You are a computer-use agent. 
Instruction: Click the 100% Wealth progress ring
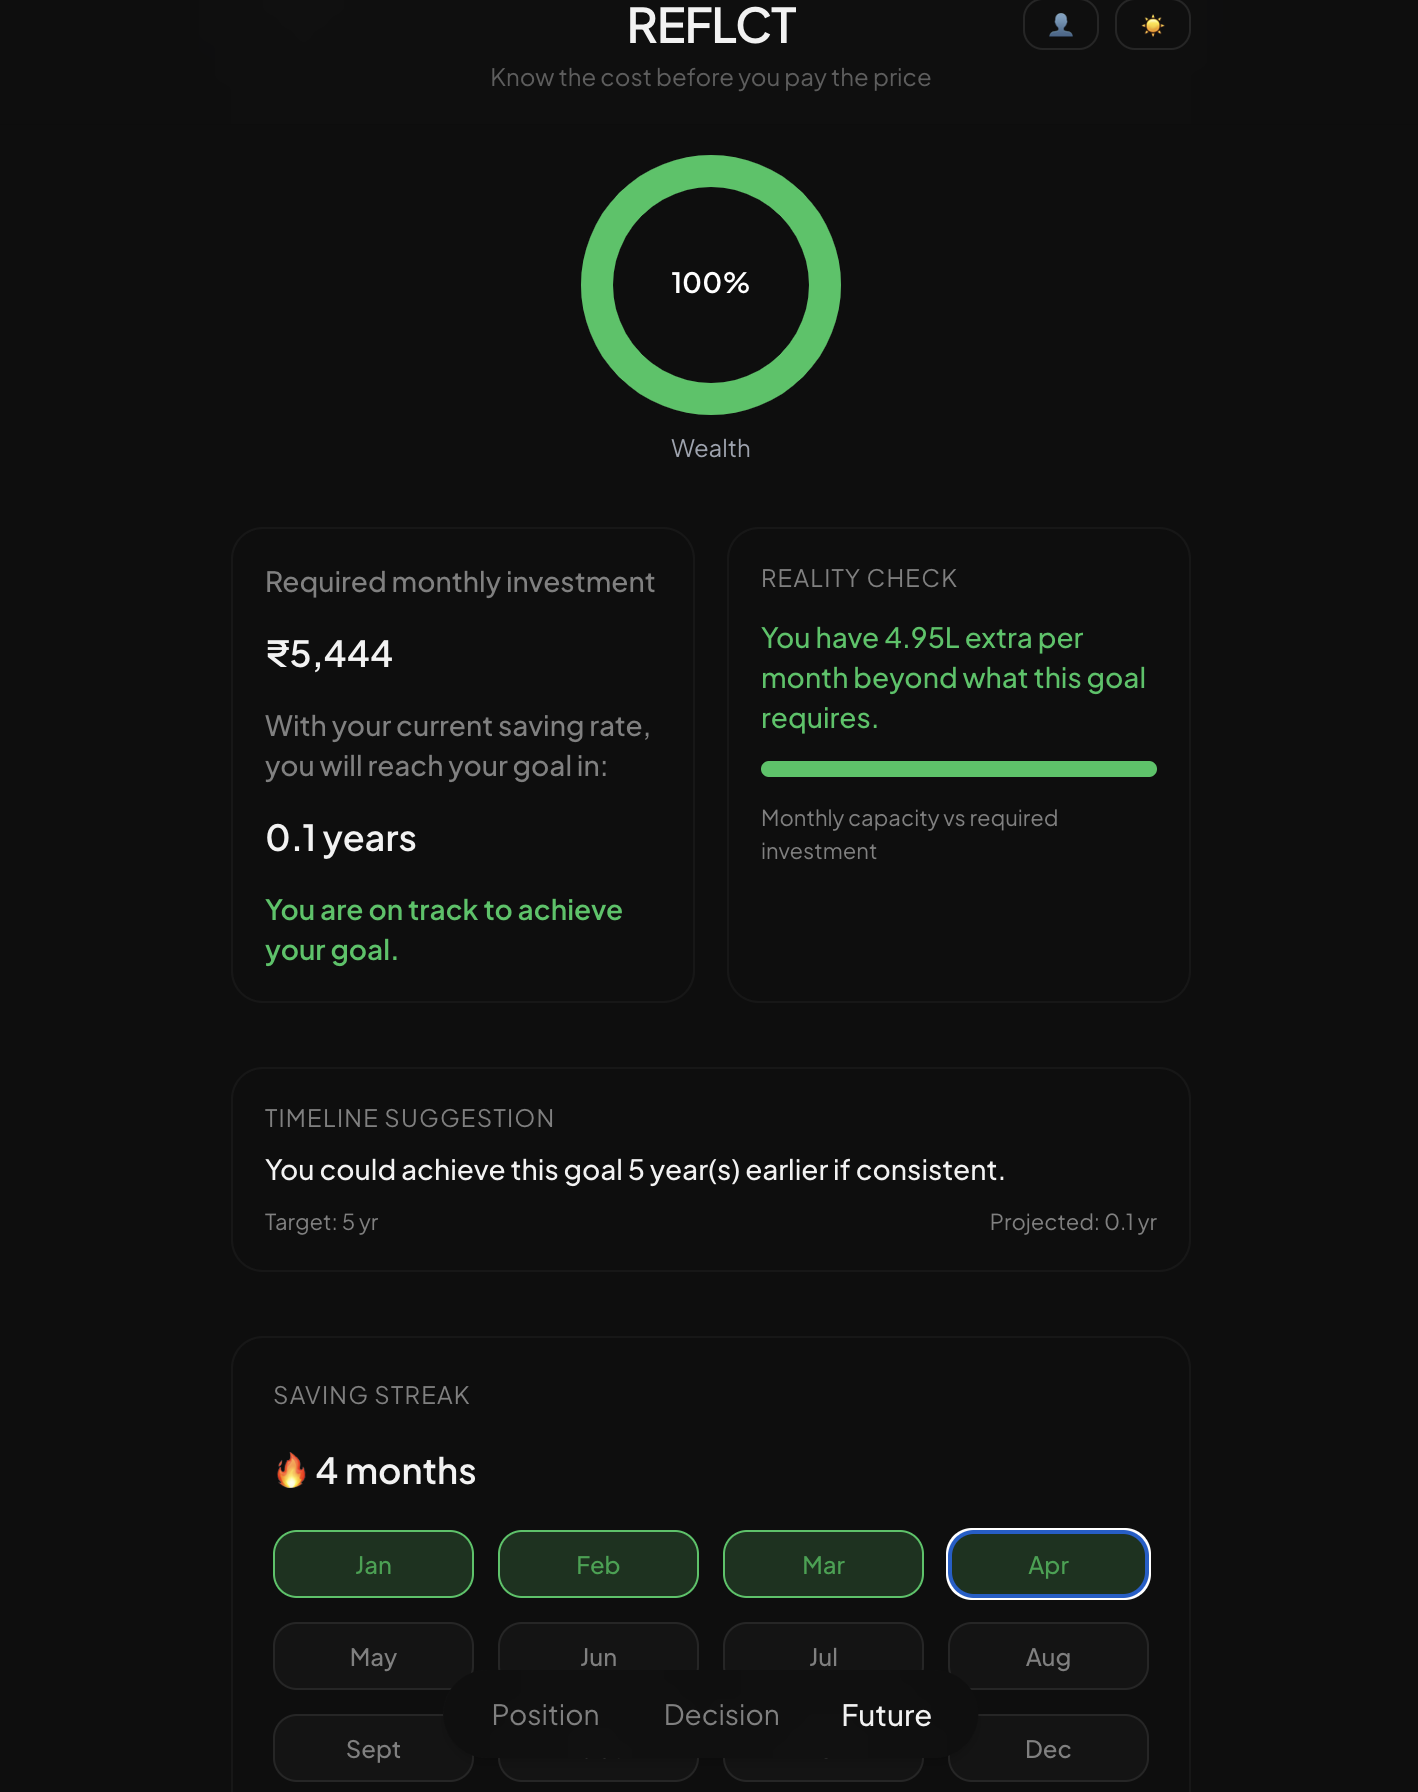710,285
